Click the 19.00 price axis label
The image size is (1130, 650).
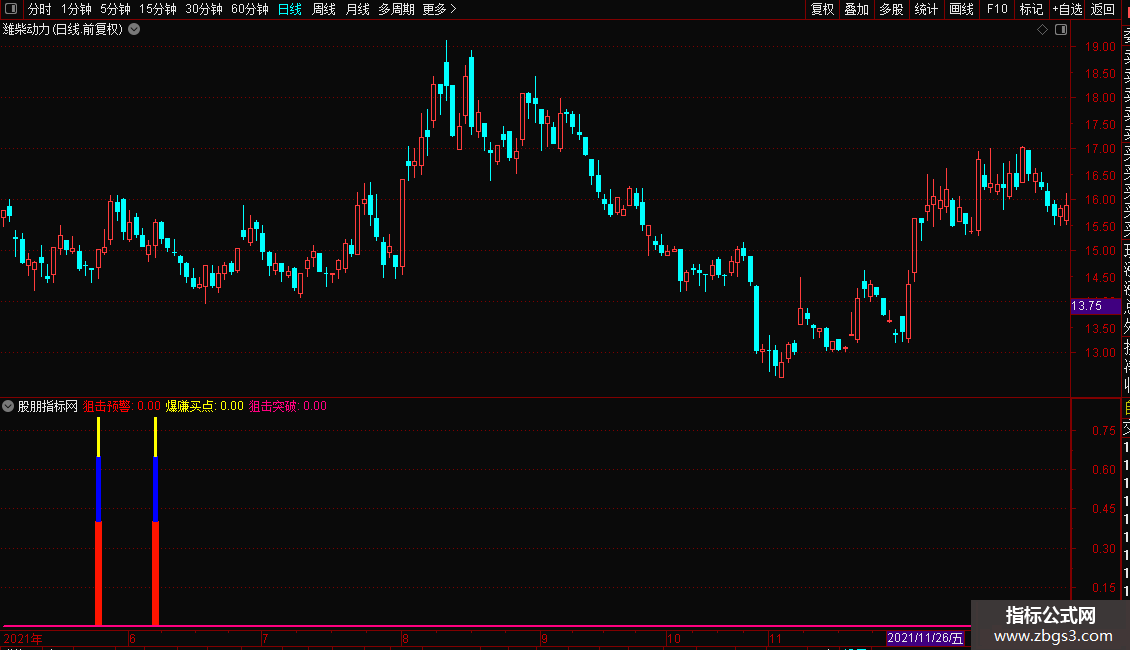(x=1100, y=47)
